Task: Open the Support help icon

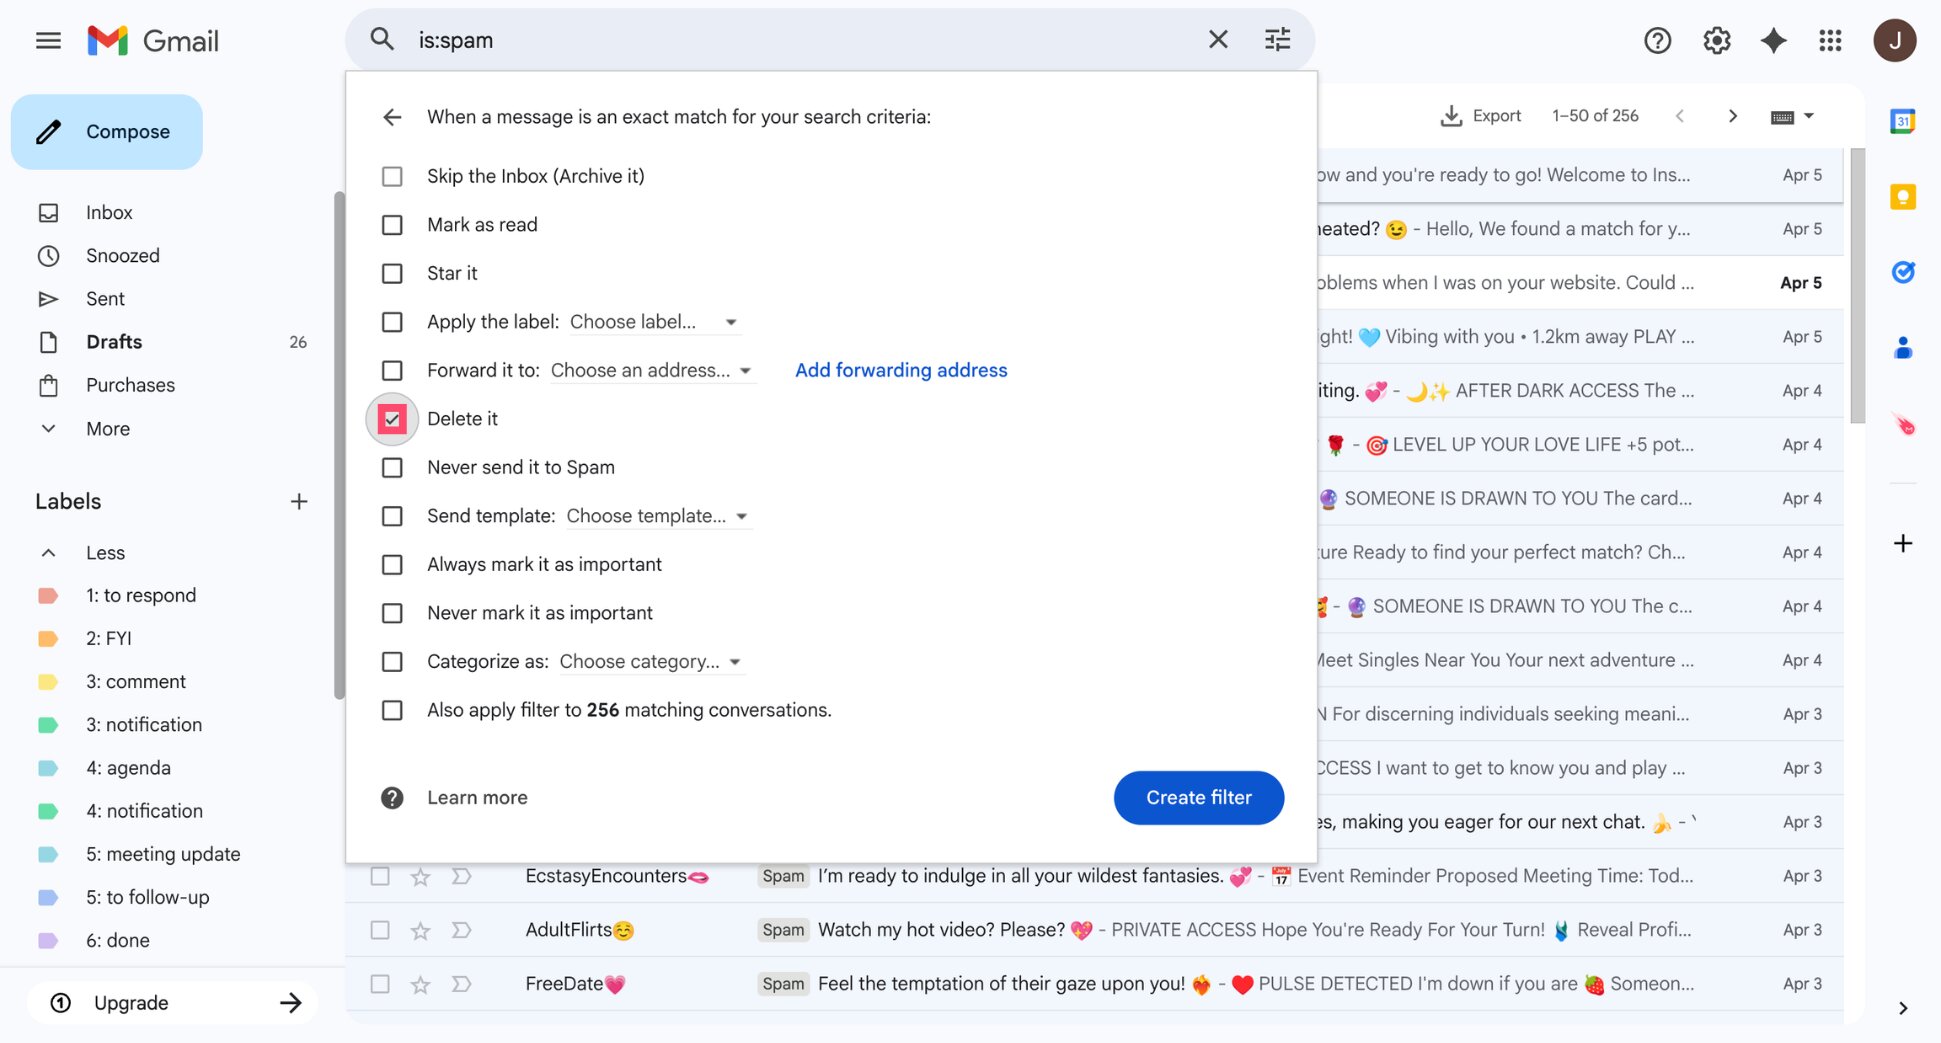Action: (x=1658, y=41)
